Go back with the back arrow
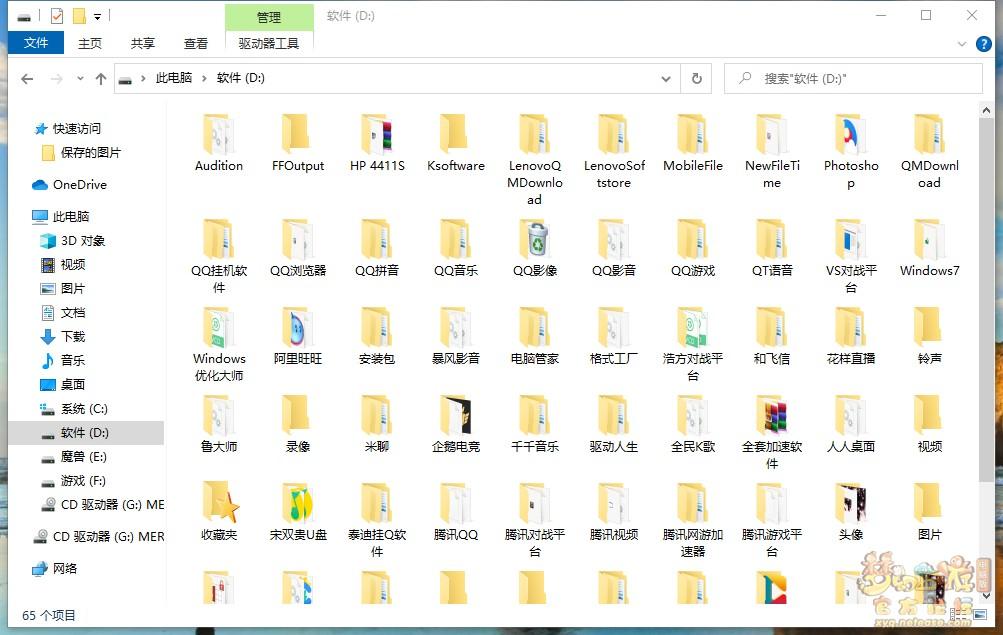 point(27,79)
